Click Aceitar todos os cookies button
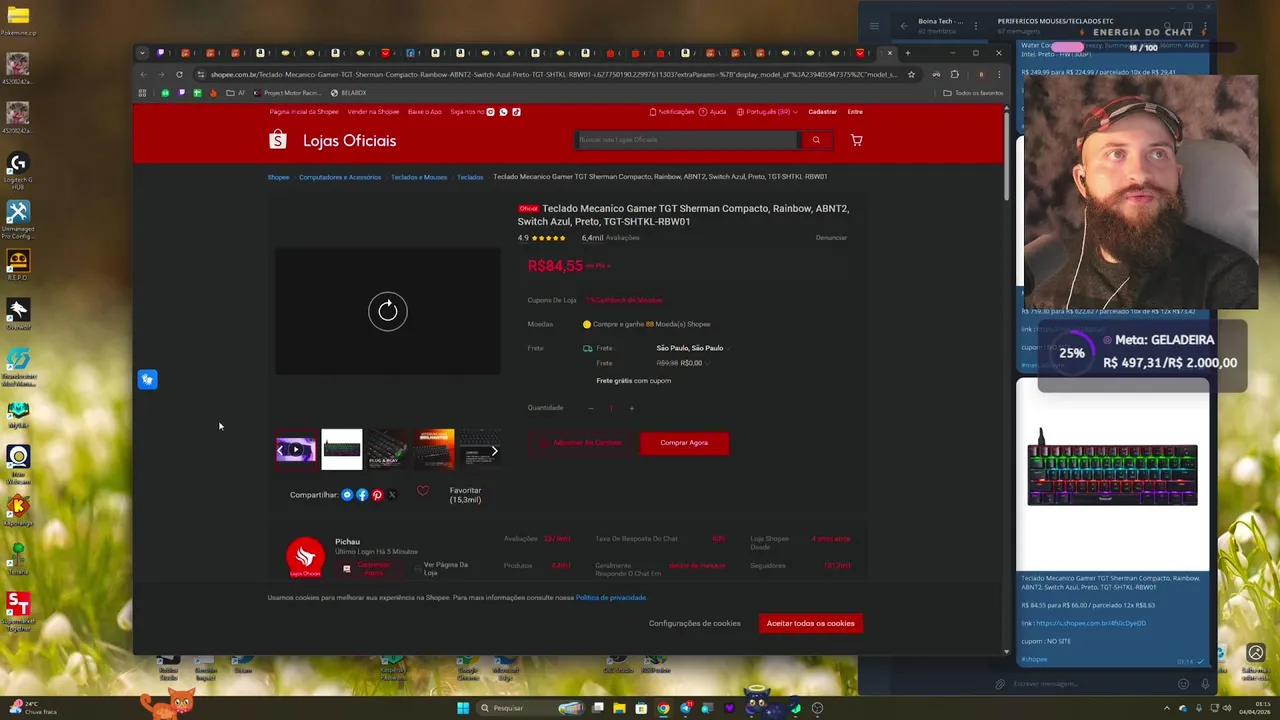 tap(811, 623)
